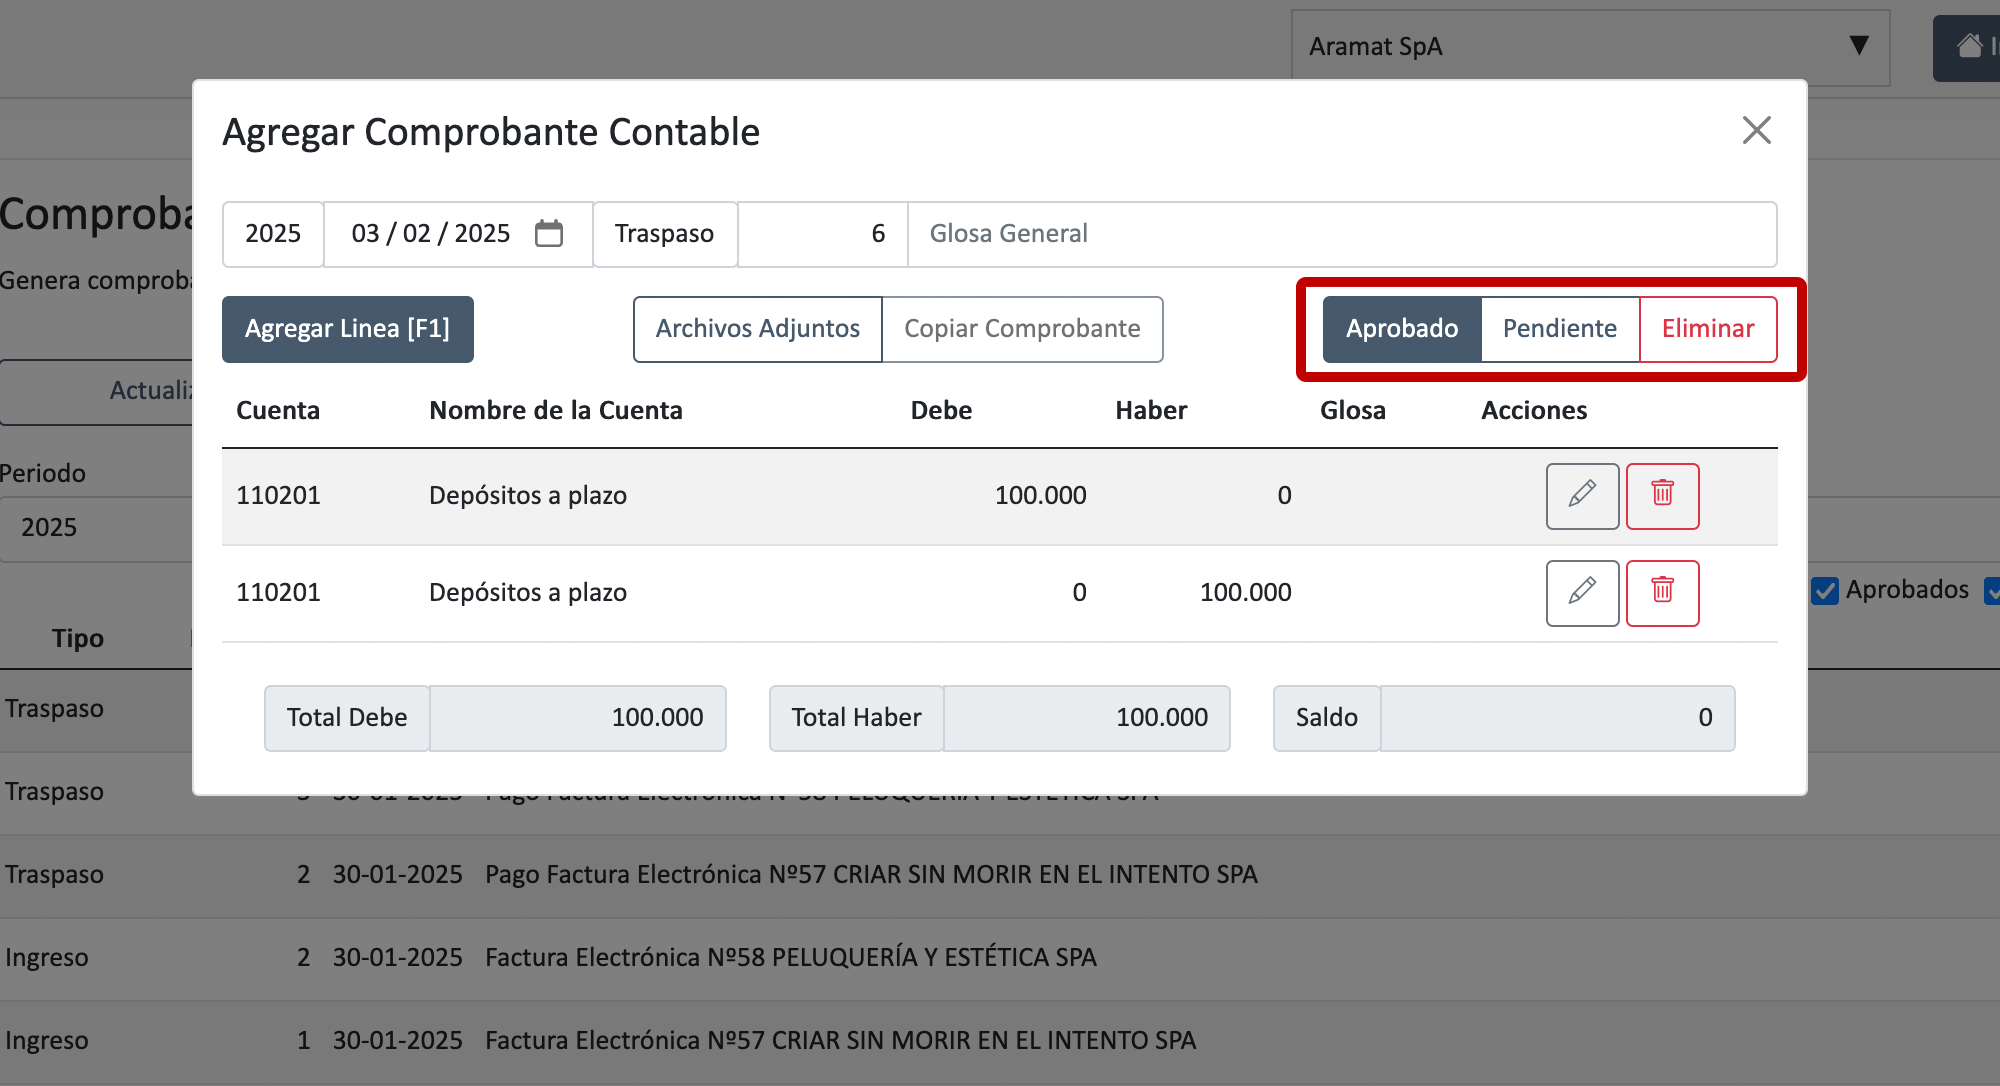Expand the Aramat SpA company dropdown
This screenshot has height=1086, width=2000.
coord(1590,47)
